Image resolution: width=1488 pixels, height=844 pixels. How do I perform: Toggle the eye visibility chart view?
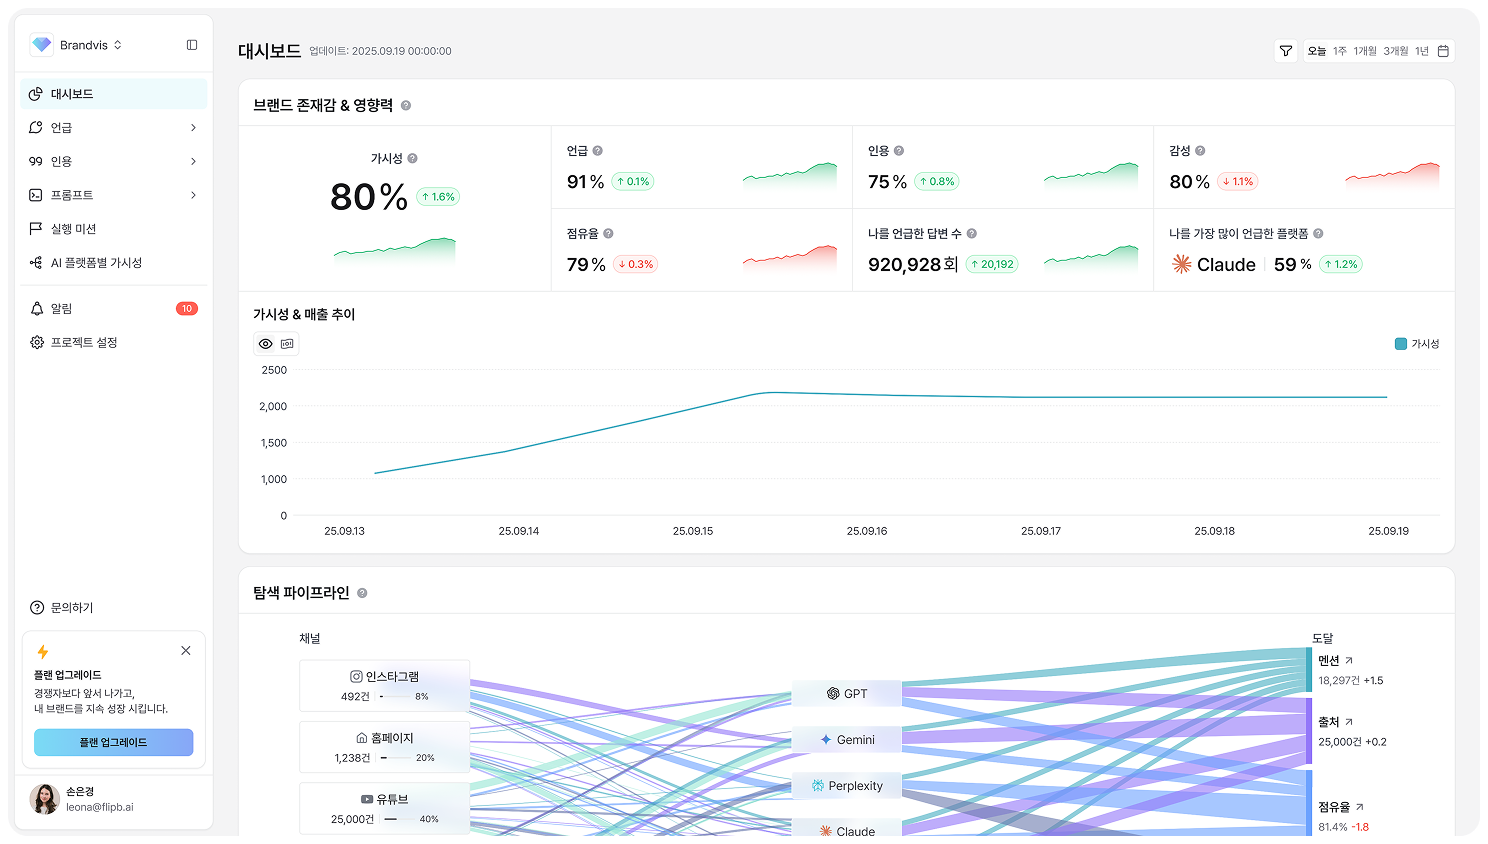(265, 344)
